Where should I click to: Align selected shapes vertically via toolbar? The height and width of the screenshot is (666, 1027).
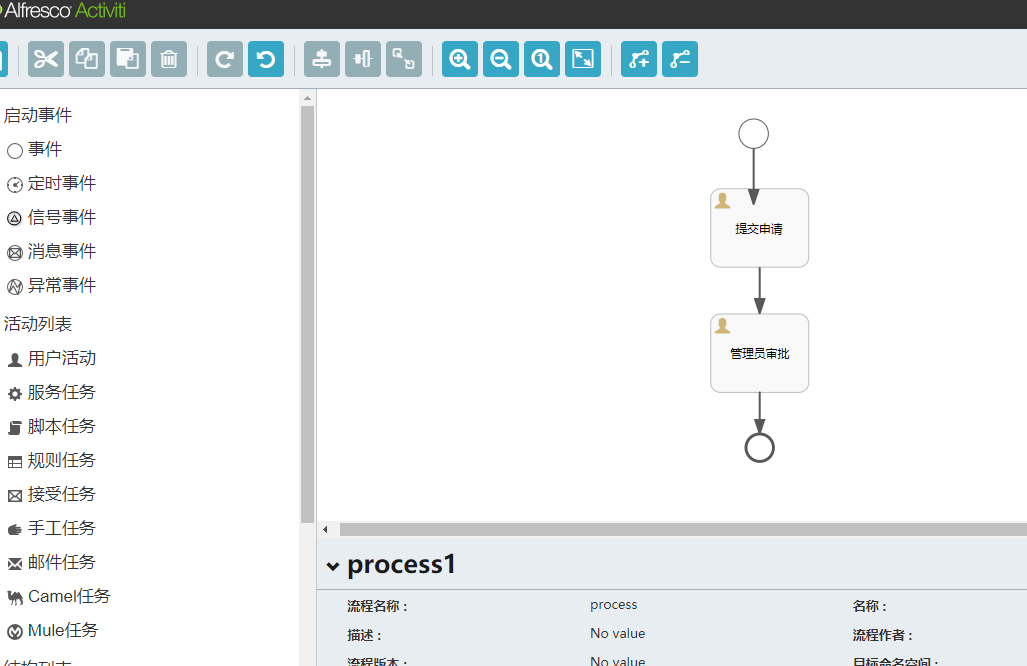pos(322,59)
